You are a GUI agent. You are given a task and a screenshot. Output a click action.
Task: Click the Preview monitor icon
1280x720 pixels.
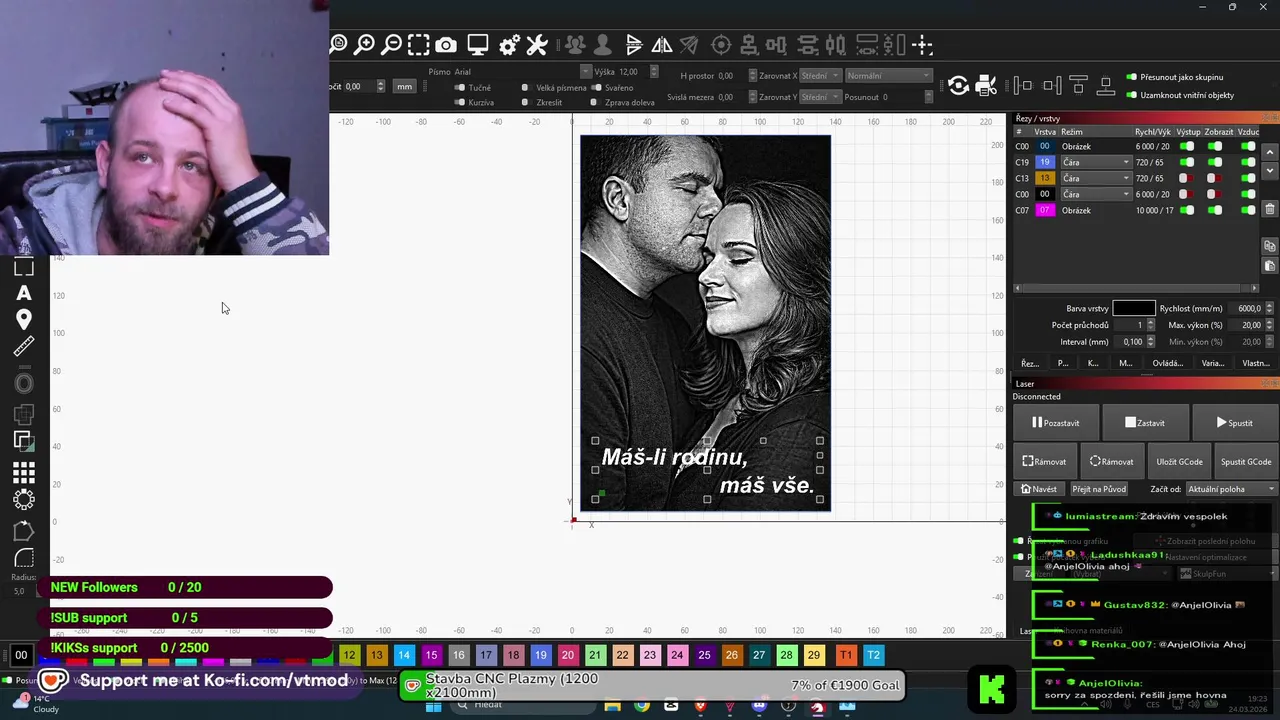(478, 45)
